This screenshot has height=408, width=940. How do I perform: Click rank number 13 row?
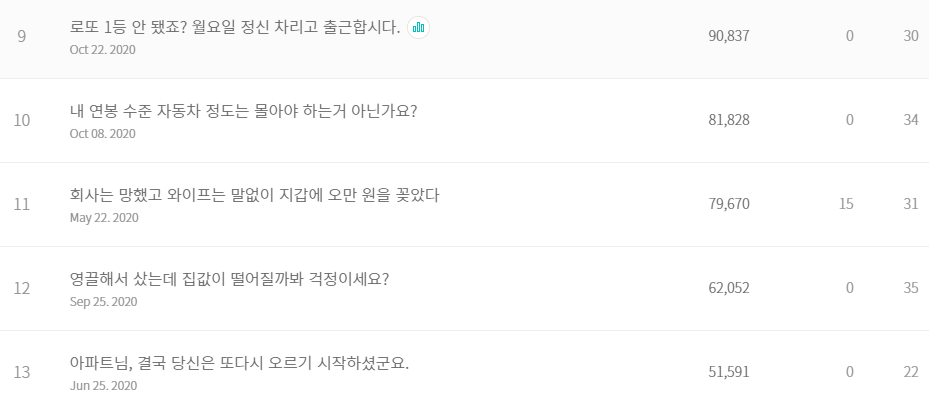[x=470, y=369]
